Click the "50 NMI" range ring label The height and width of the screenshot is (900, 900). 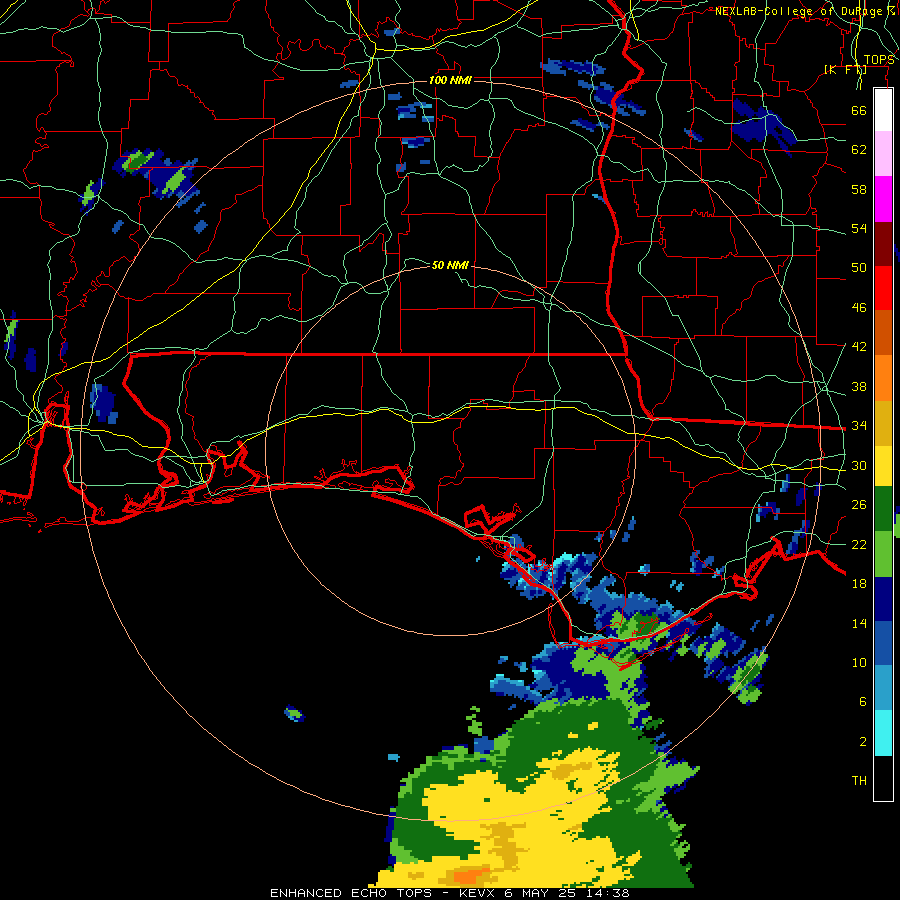click(450, 265)
